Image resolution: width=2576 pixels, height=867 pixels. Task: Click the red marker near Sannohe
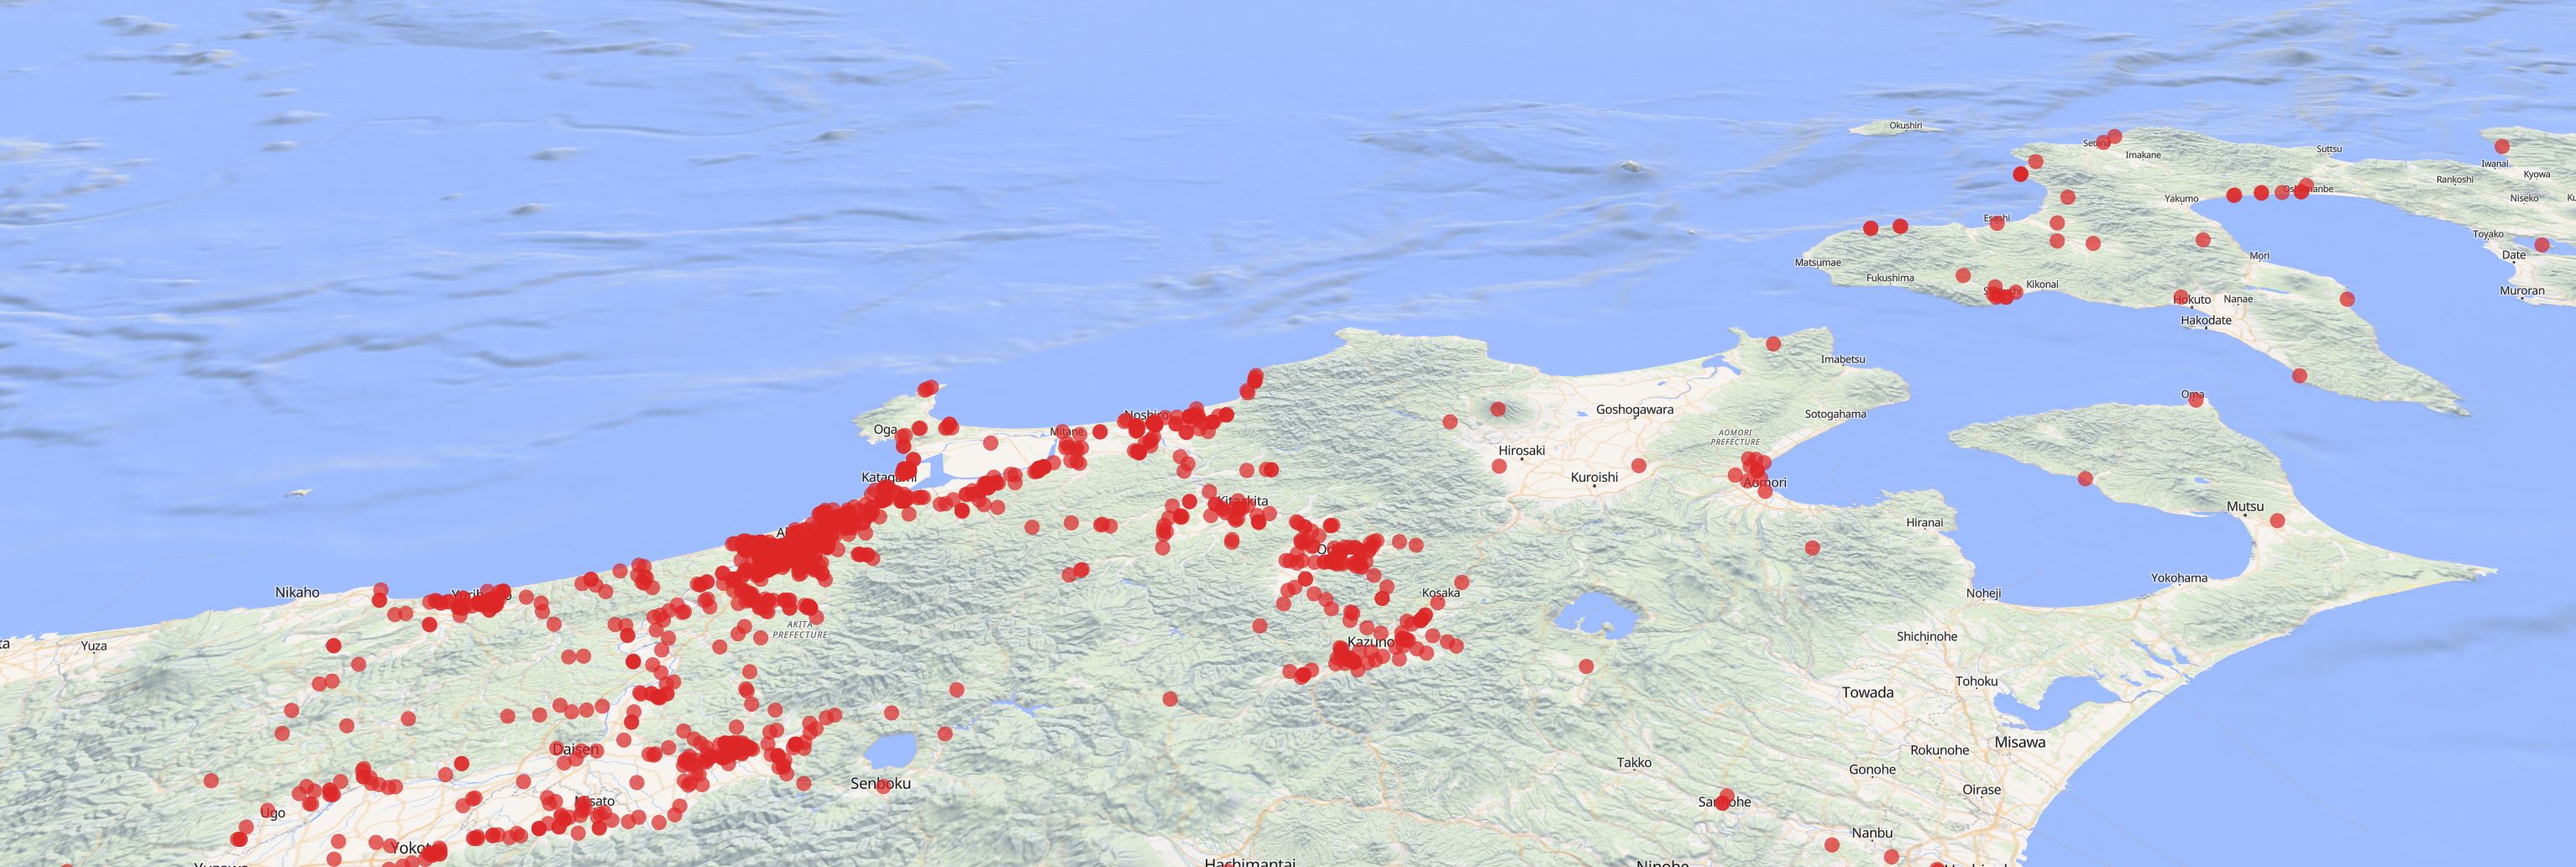(1728, 801)
